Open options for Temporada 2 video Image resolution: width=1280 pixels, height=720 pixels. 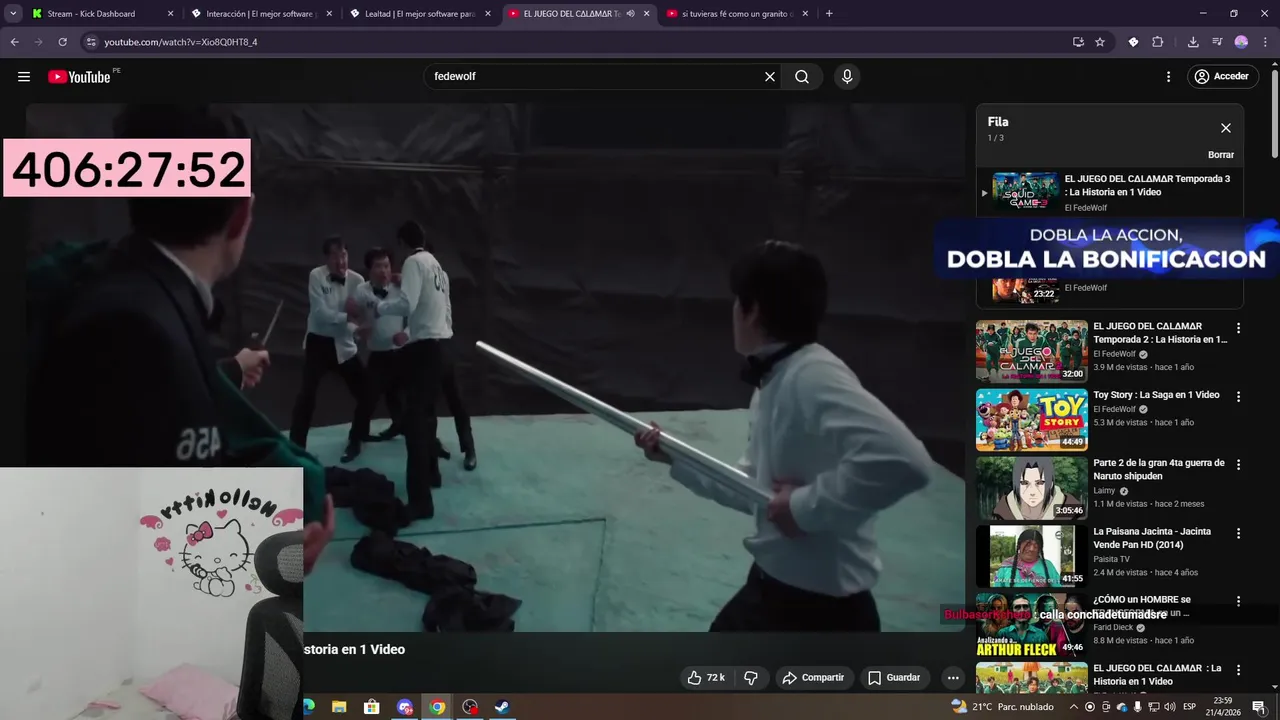(x=1238, y=328)
